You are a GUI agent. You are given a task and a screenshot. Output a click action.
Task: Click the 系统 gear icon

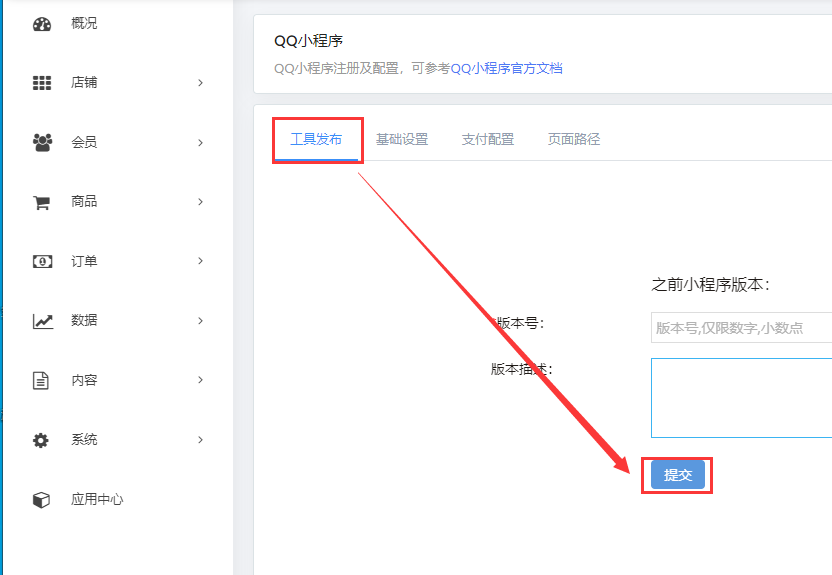click(41, 440)
